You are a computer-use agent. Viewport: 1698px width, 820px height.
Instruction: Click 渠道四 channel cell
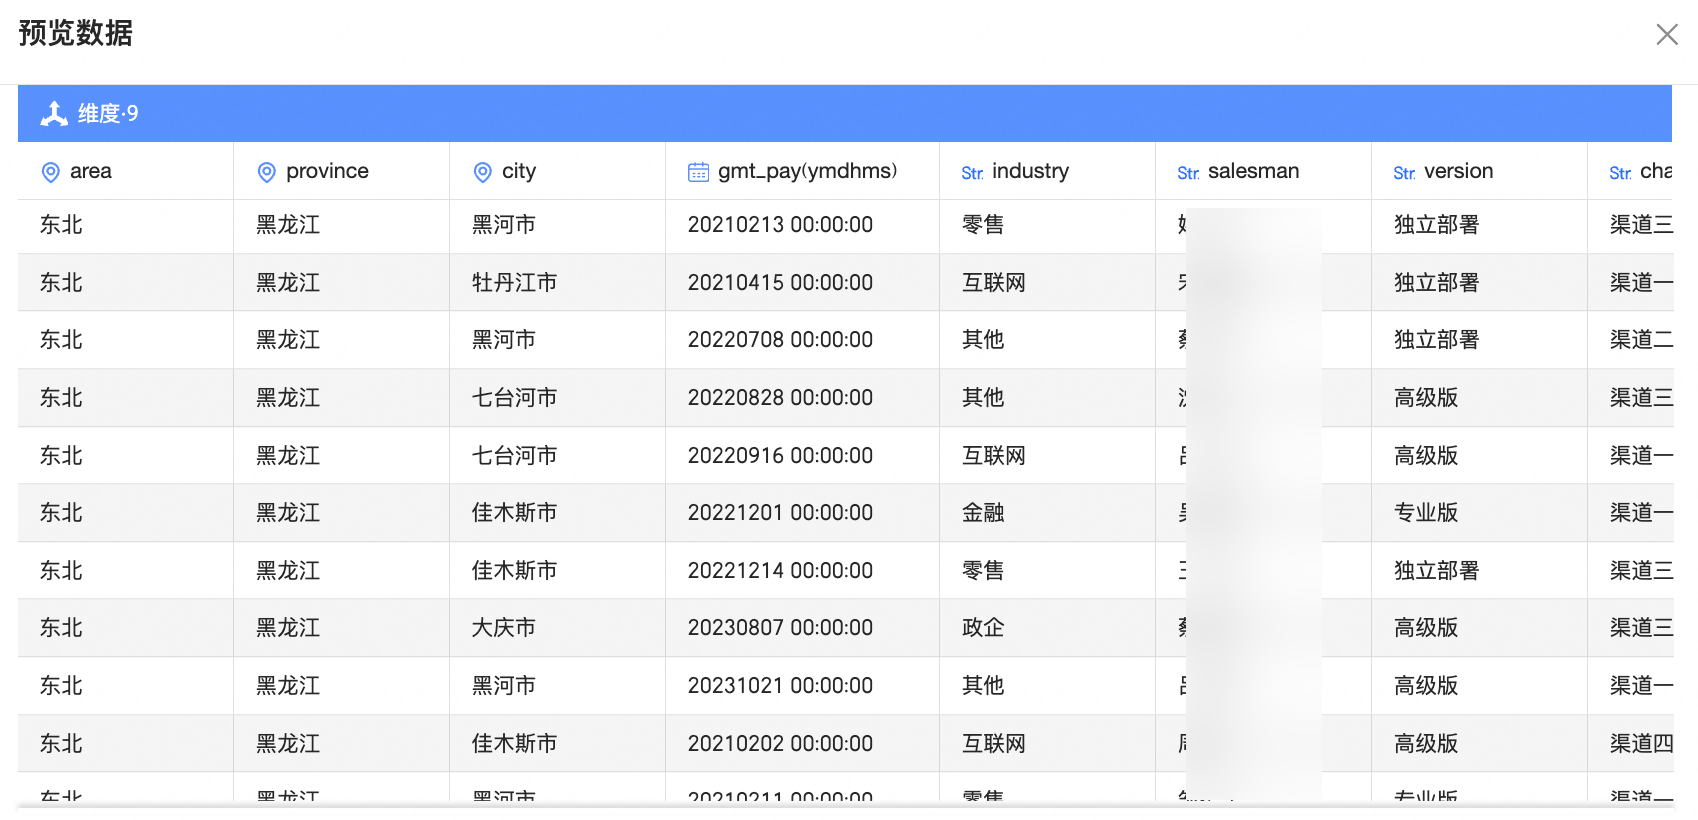[1641, 744]
